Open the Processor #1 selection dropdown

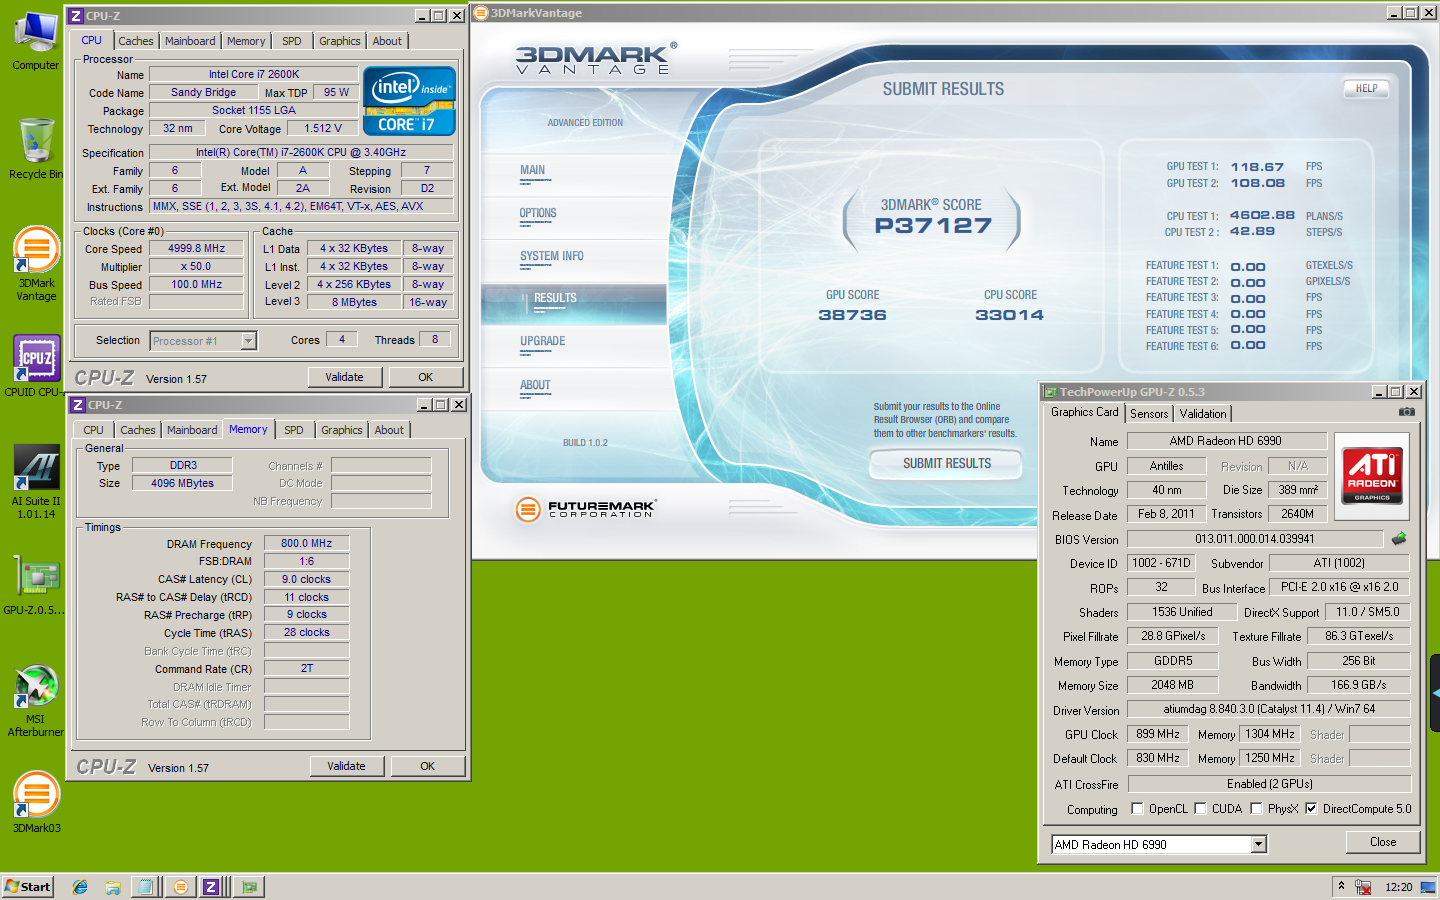coord(203,341)
